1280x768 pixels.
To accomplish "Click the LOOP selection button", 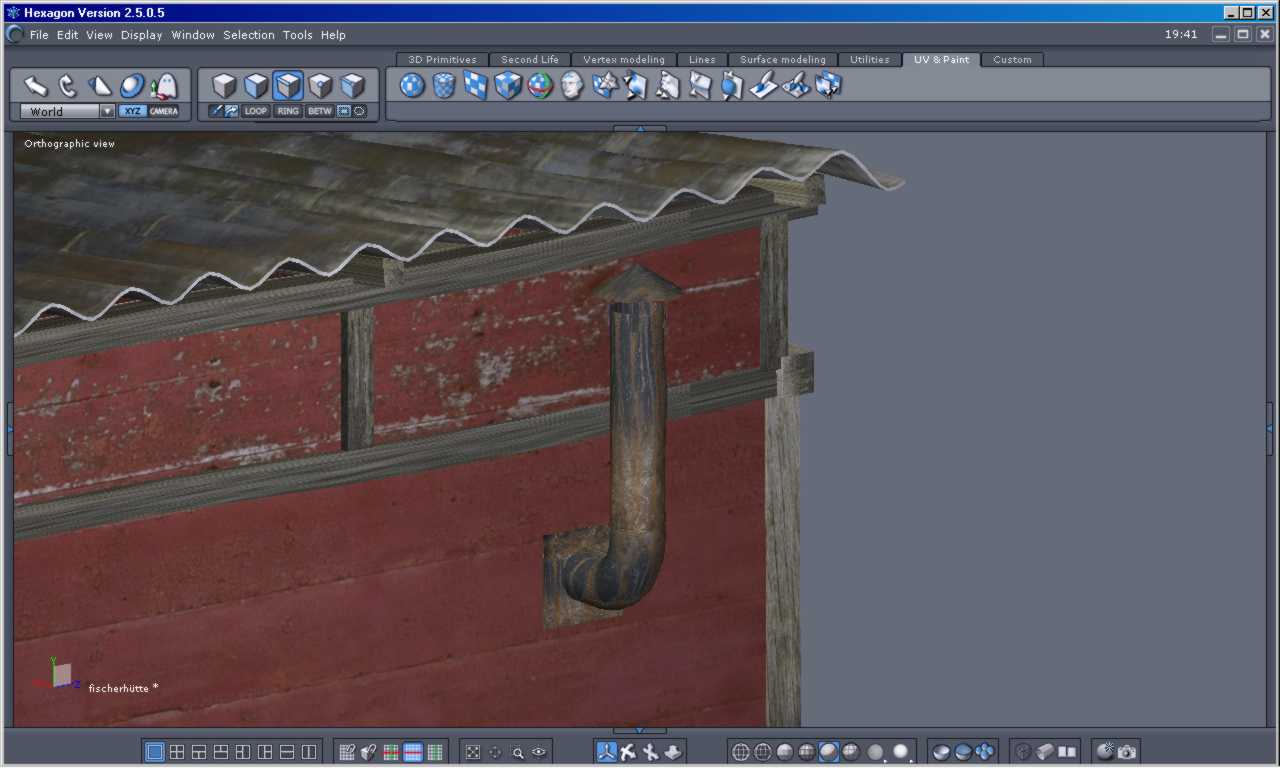I will click(x=256, y=111).
